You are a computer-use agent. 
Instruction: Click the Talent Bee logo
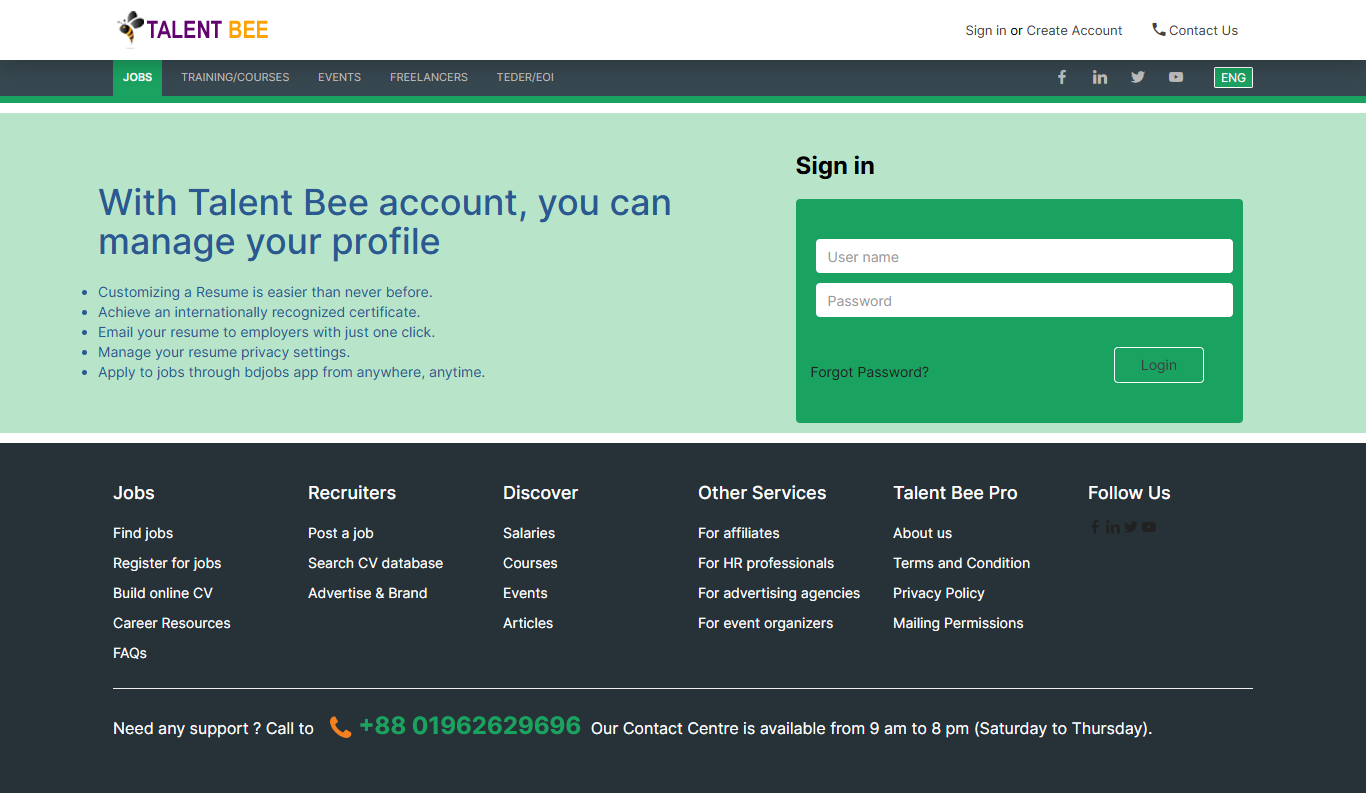click(193, 29)
